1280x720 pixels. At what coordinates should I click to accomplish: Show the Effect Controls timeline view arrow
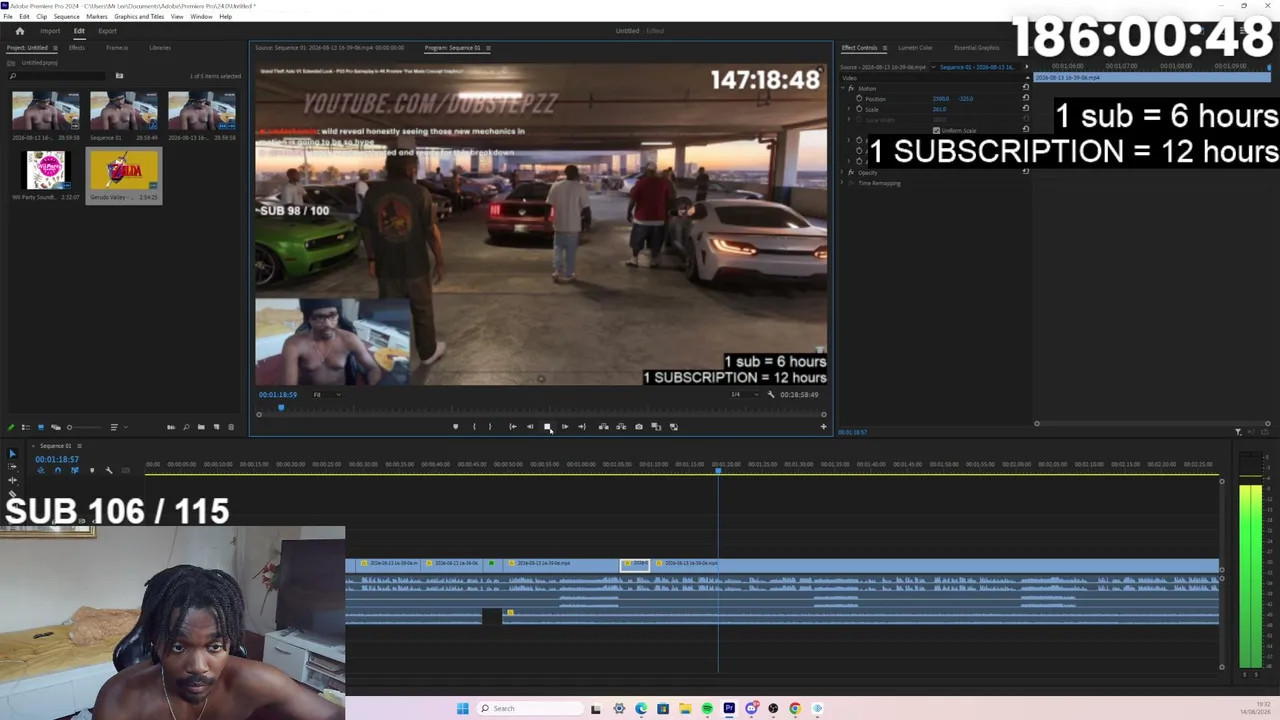(x=1025, y=67)
